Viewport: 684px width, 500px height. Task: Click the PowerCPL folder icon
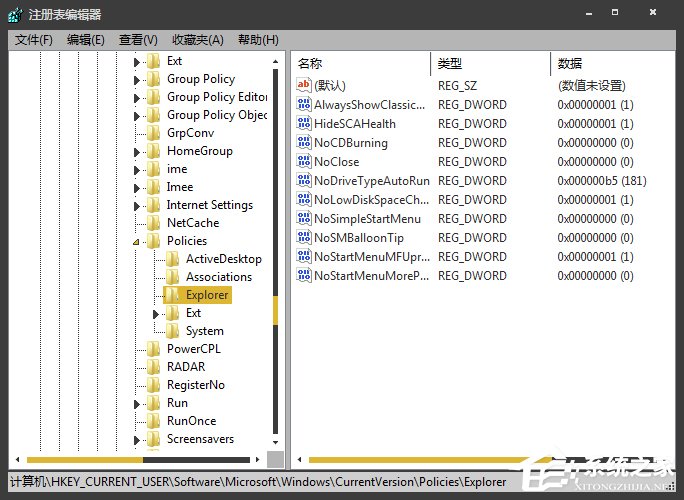point(154,349)
